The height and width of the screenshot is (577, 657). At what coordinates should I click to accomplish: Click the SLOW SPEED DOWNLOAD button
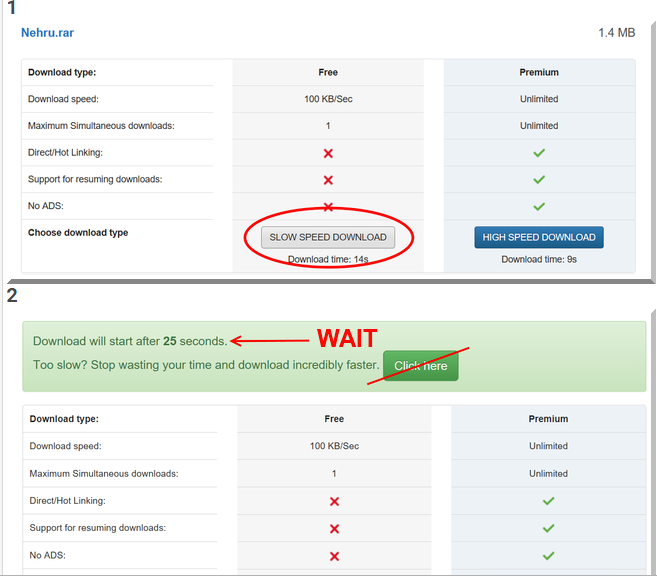(x=328, y=237)
